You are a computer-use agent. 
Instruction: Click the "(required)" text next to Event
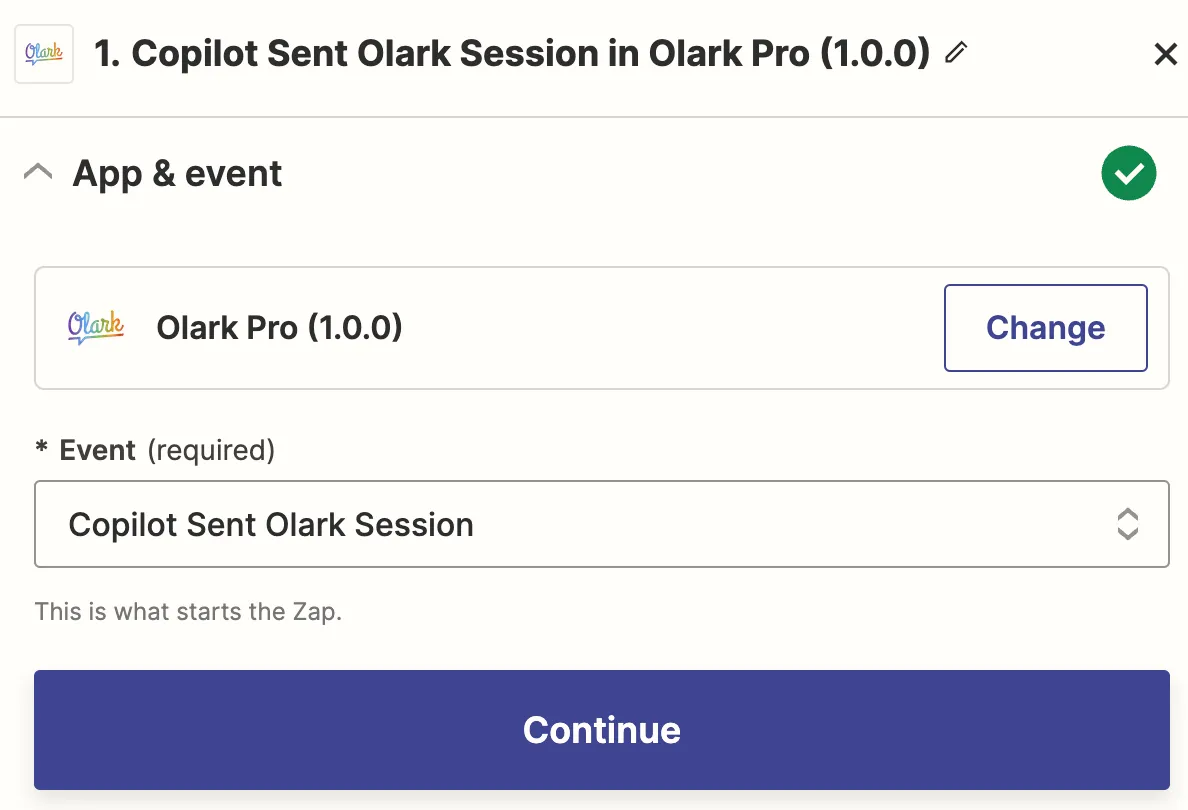point(211,451)
